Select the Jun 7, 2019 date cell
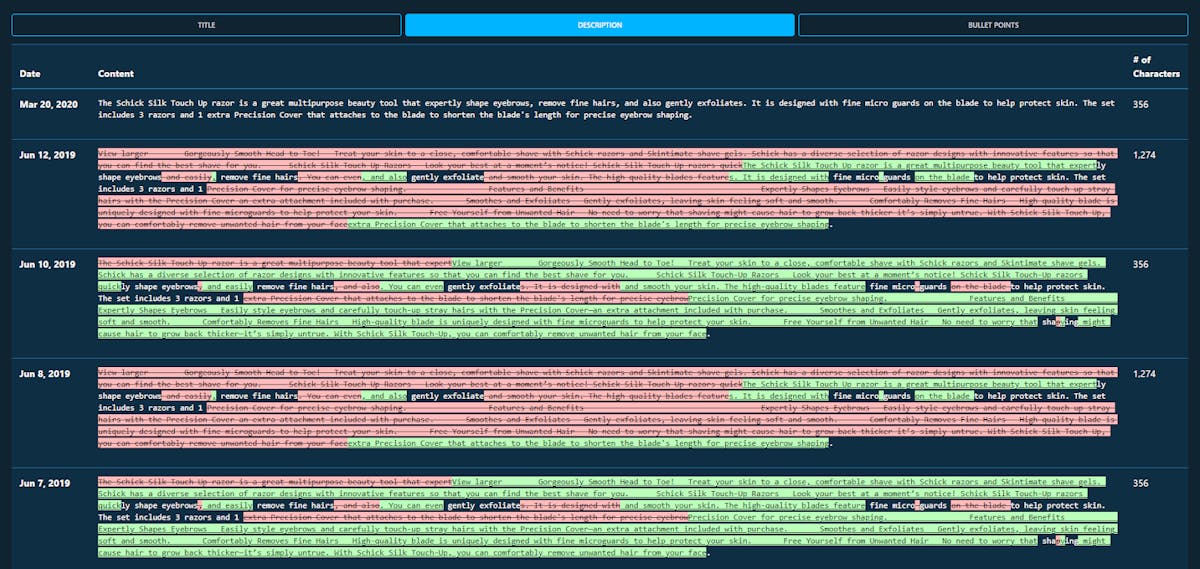Viewport: 1200px width, 569px height. (45, 483)
